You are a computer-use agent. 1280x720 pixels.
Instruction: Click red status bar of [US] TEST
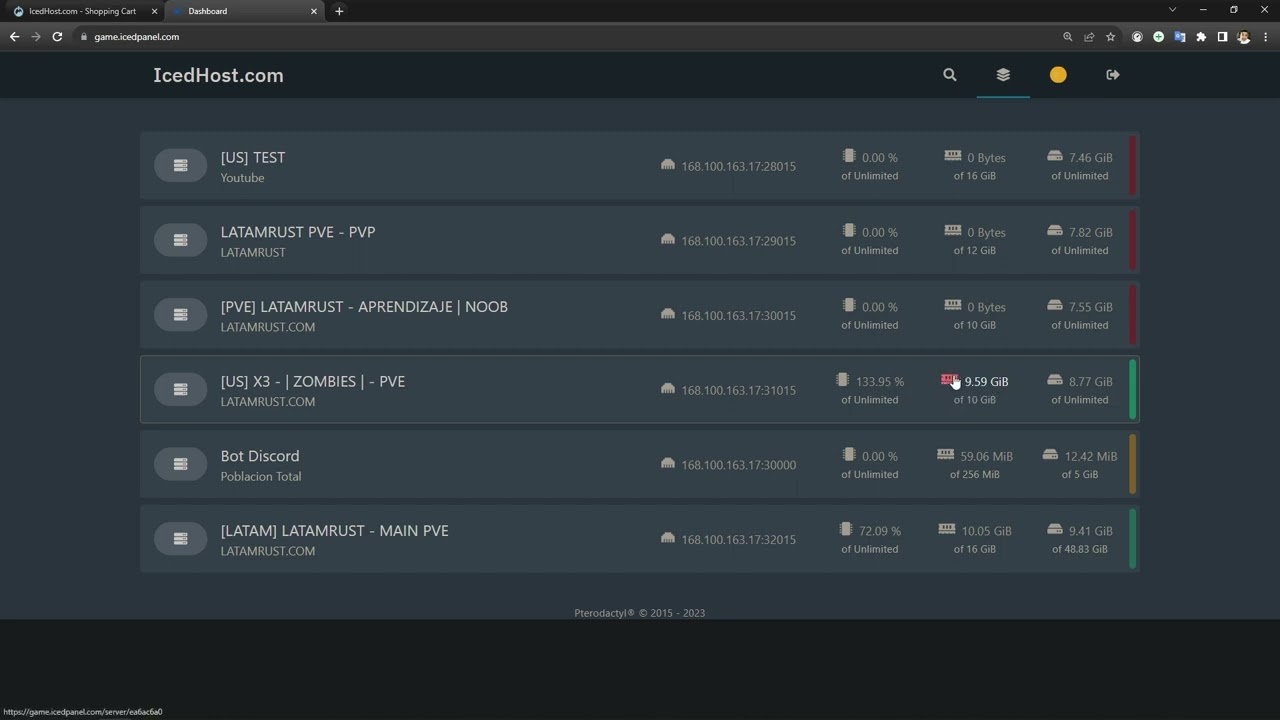(x=1133, y=166)
